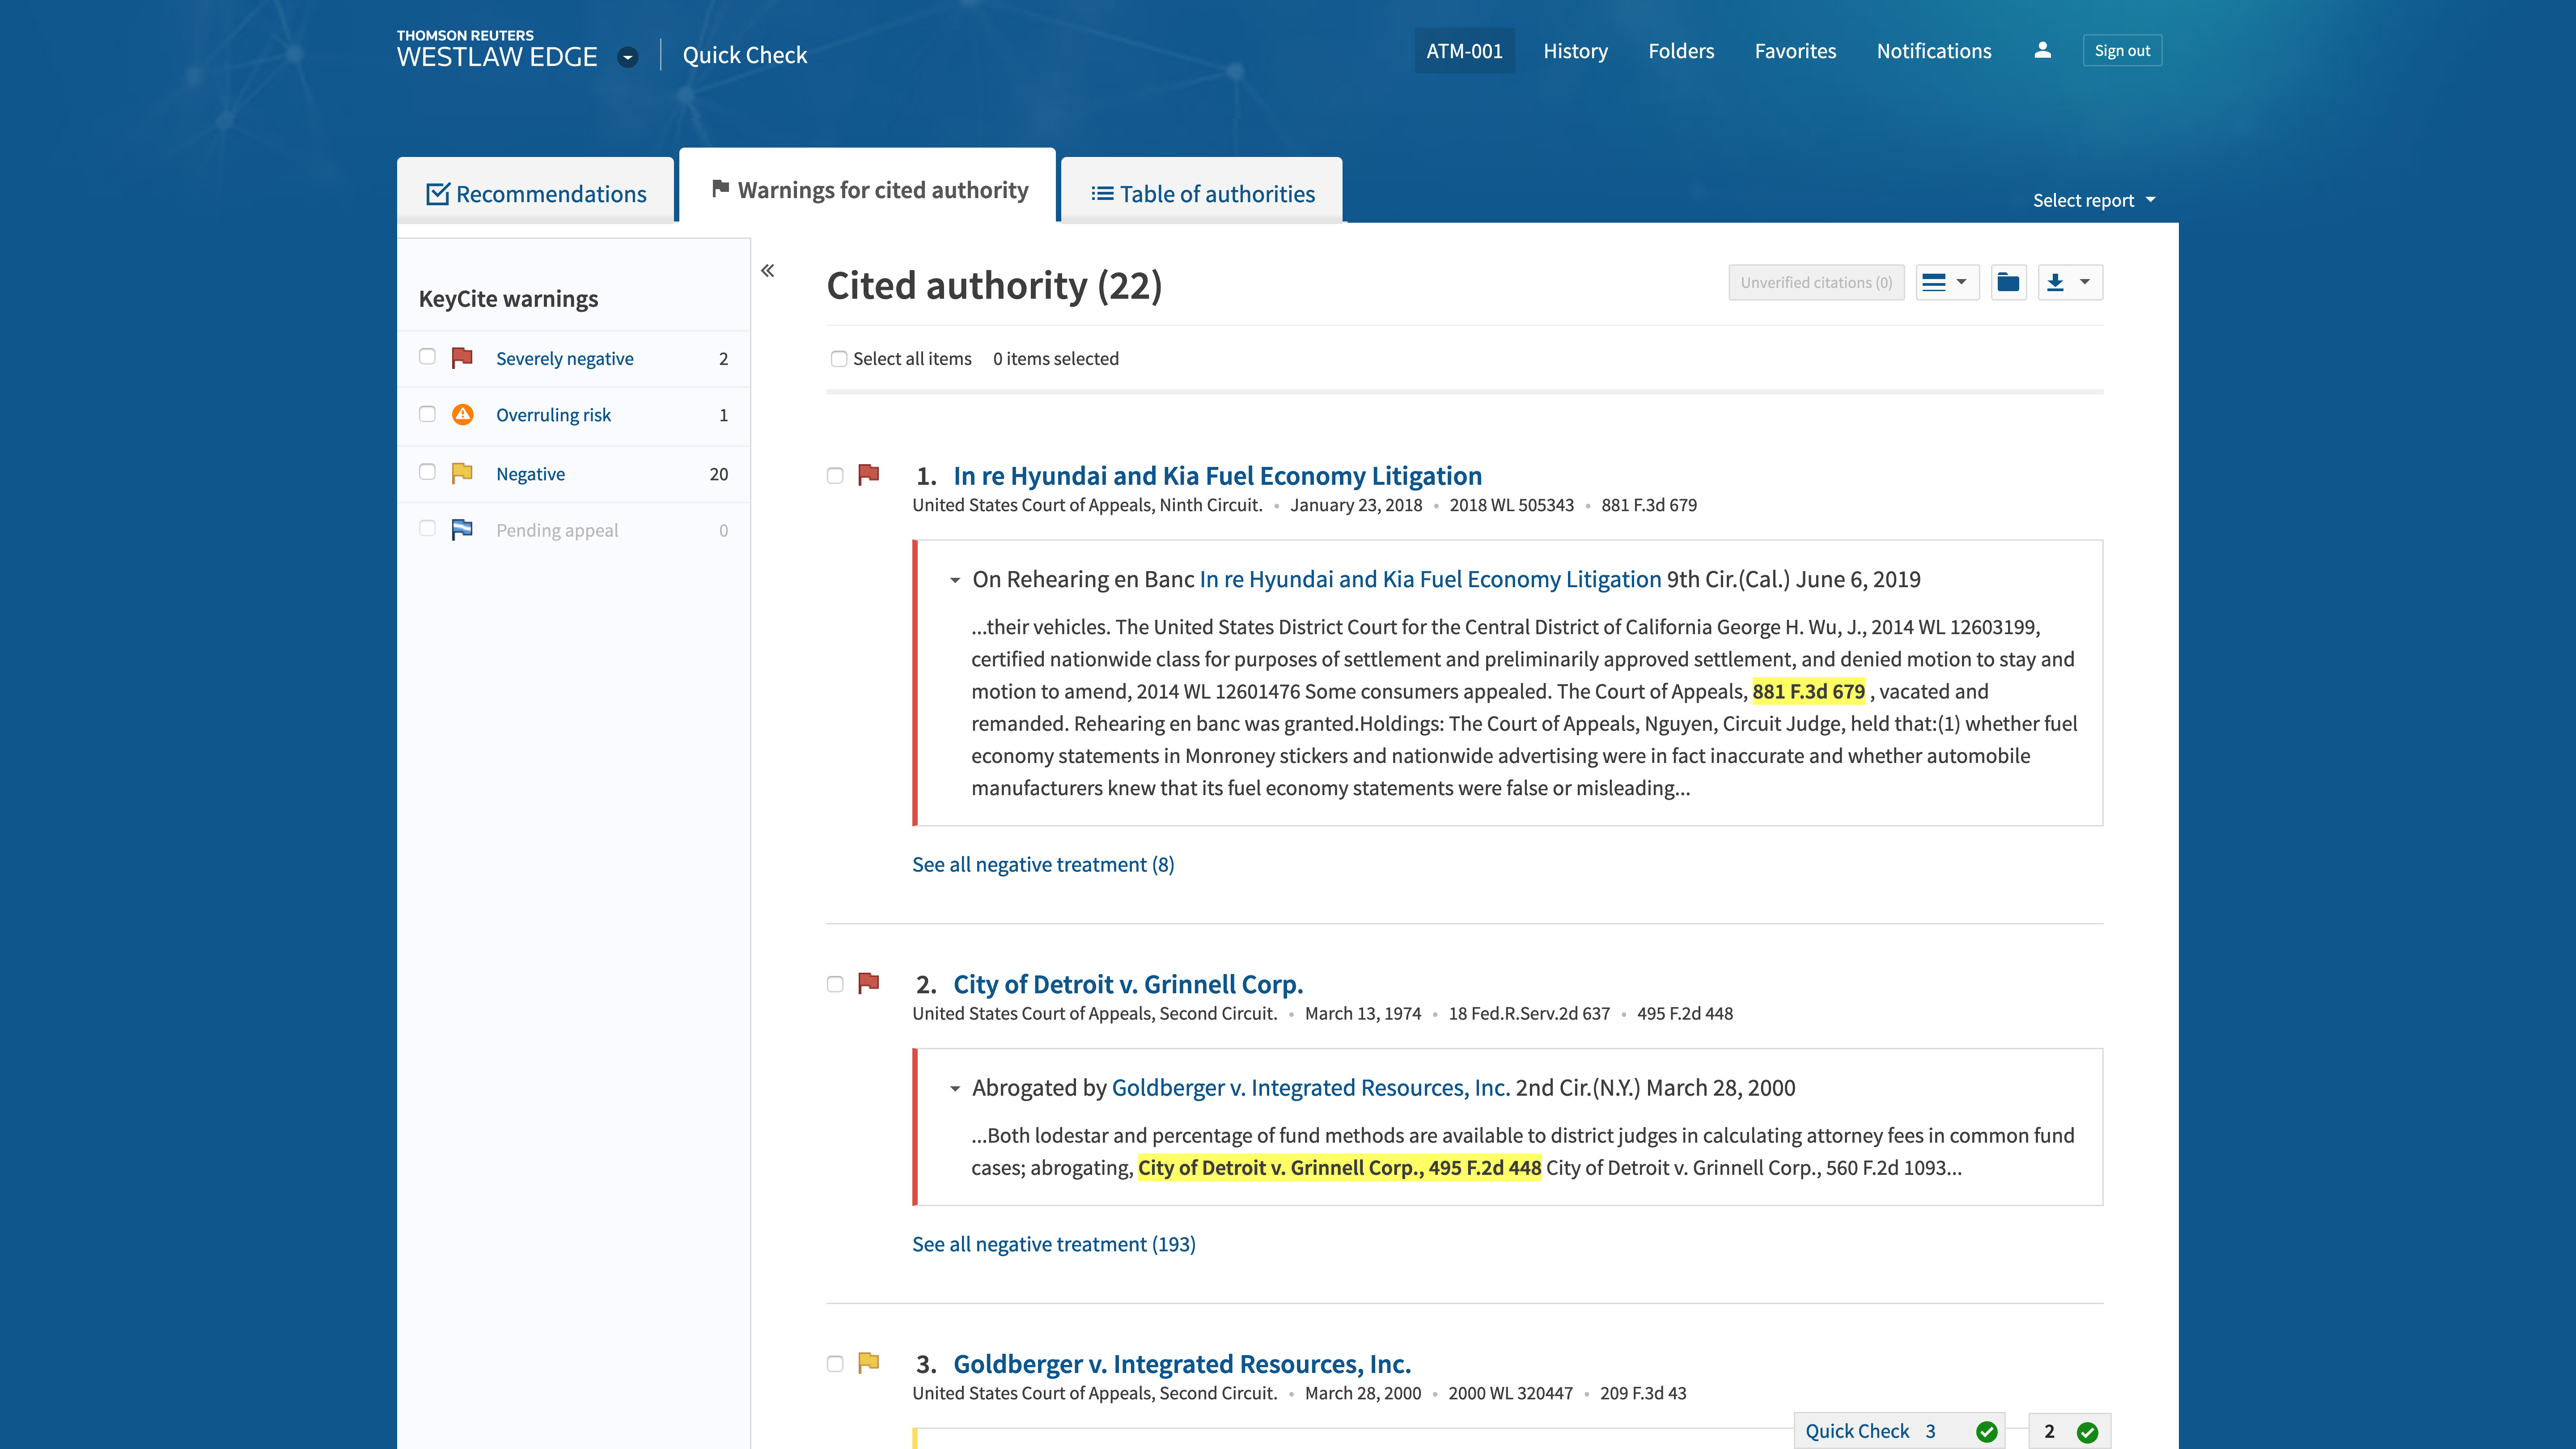Collapse the On Rehearing en Banc treatment

point(955,580)
